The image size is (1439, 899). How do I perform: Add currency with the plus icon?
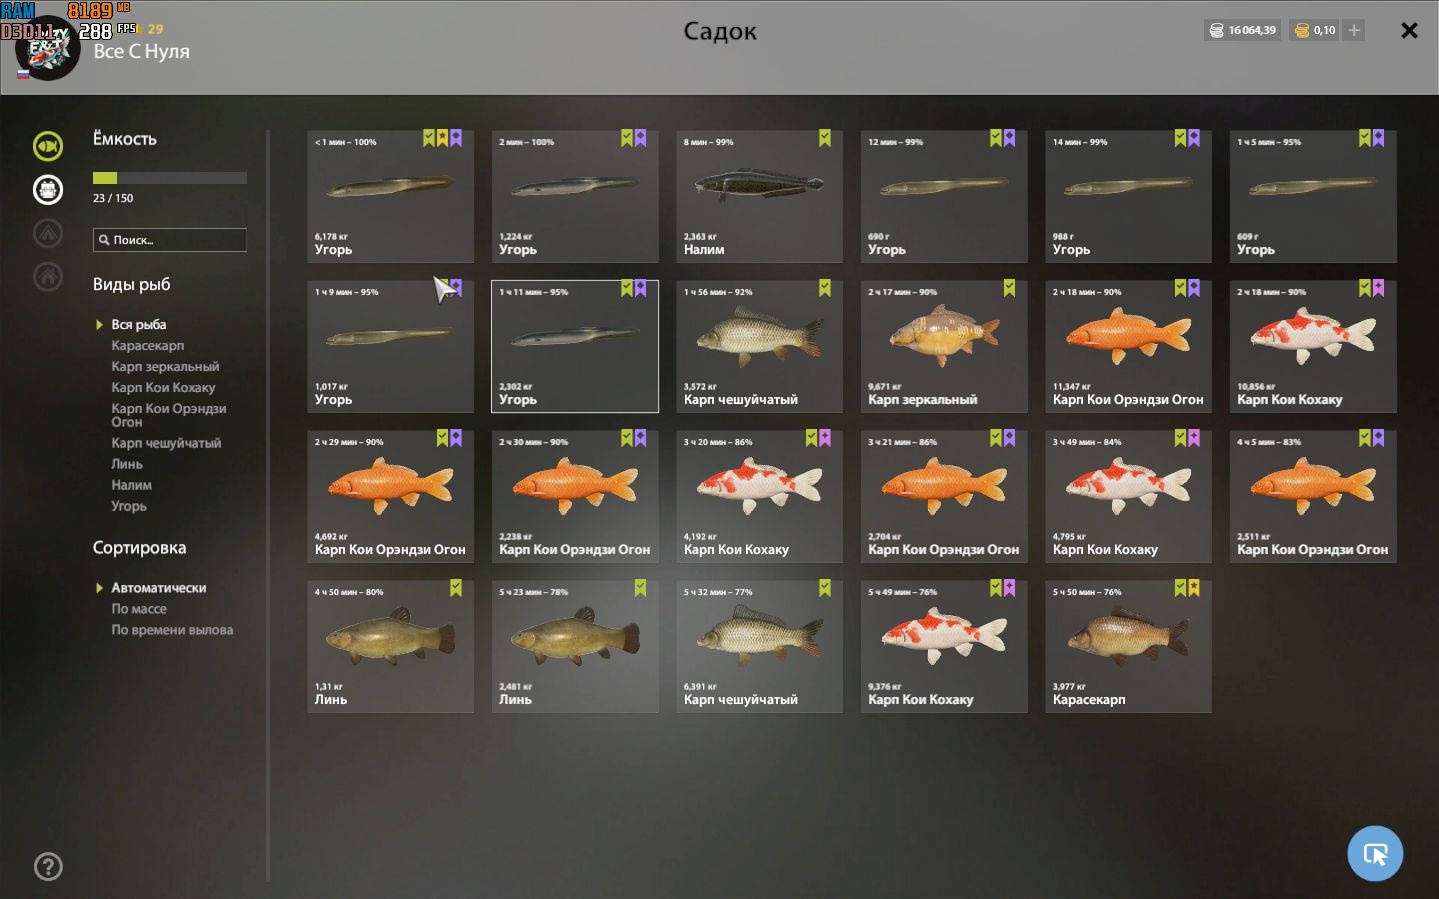coord(1354,30)
